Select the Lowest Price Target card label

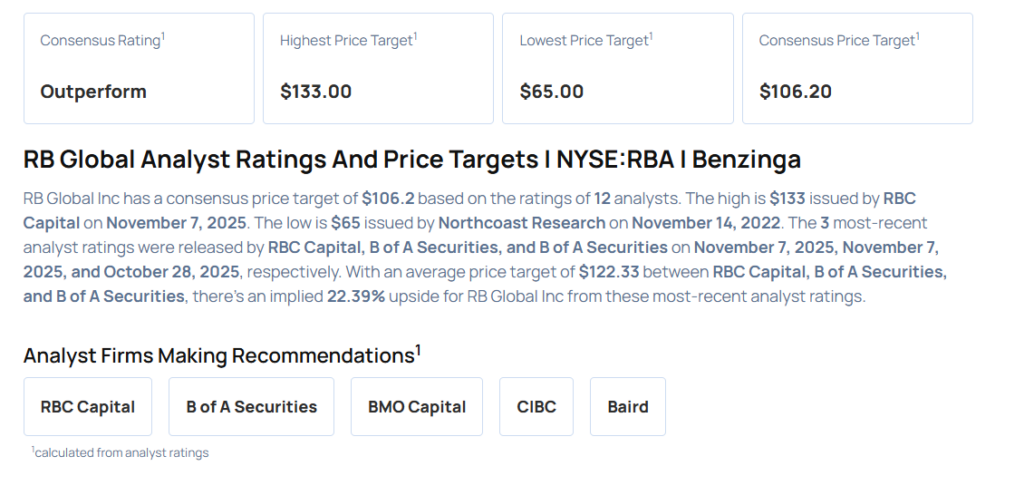pos(585,41)
